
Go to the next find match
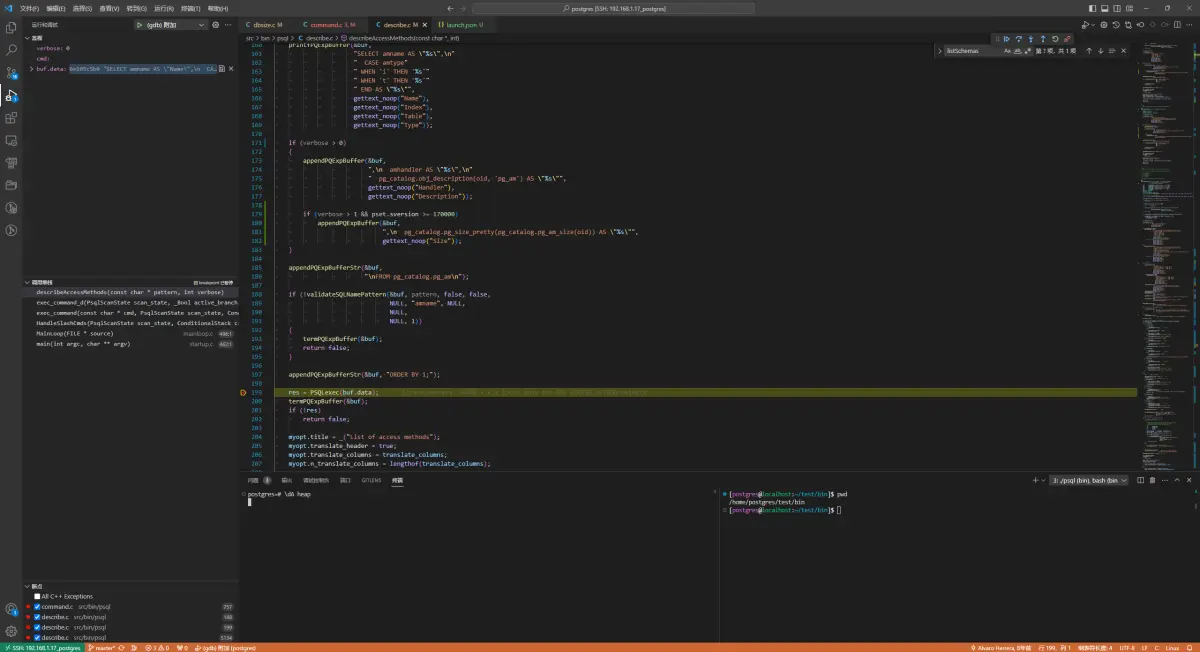tap(1100, 51)
